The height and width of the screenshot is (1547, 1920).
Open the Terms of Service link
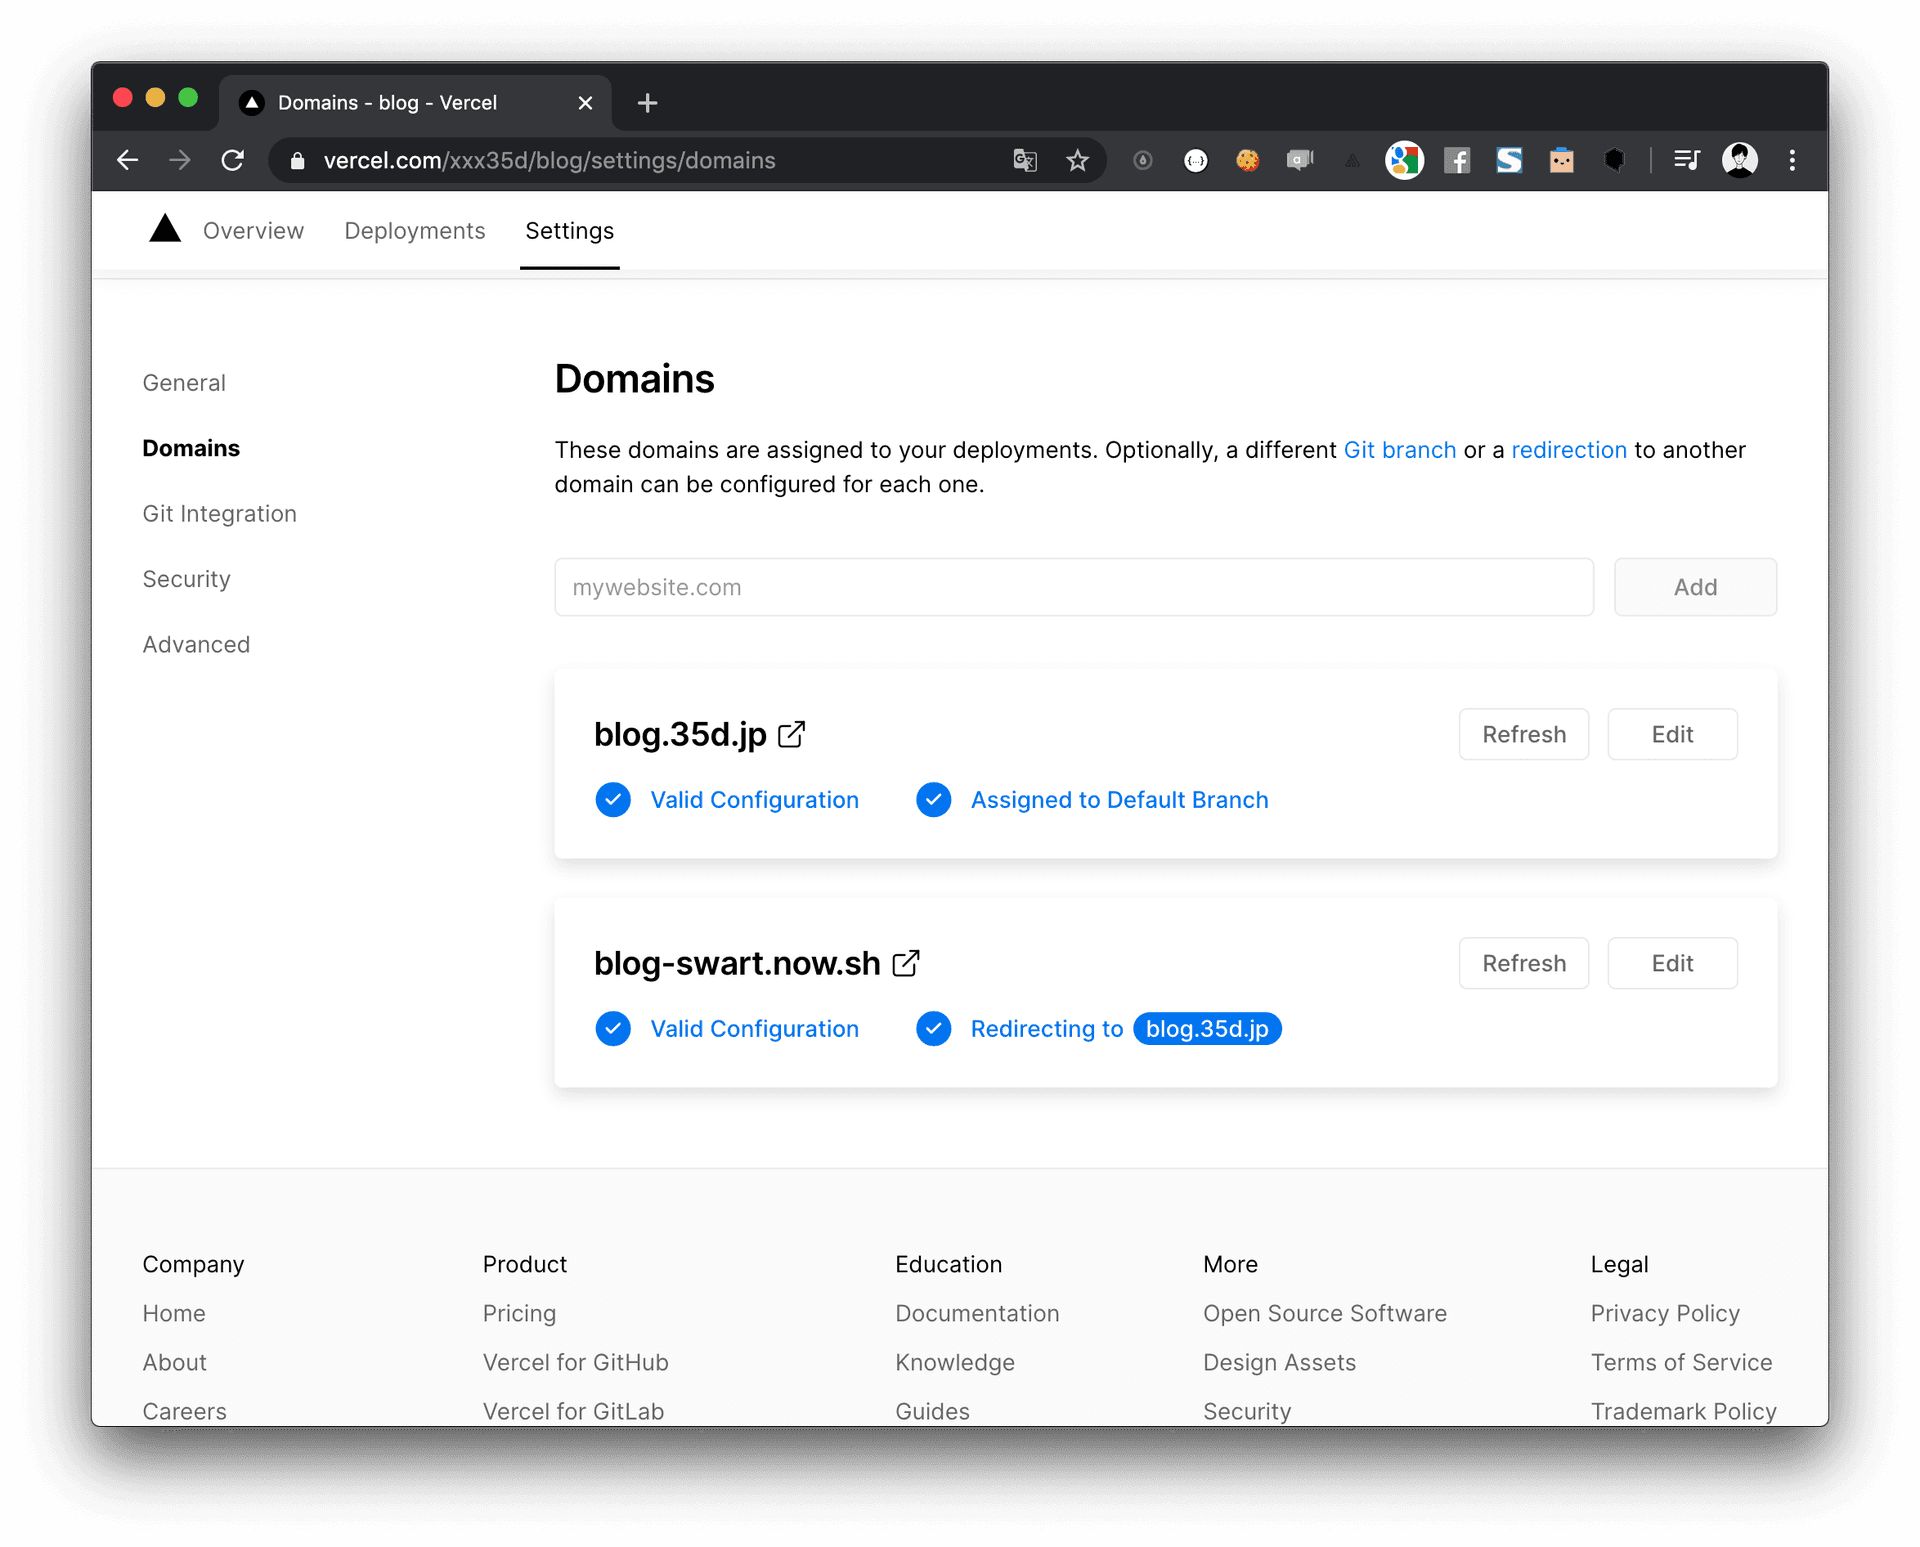pyautogui.click(x=1681, y=1362)
